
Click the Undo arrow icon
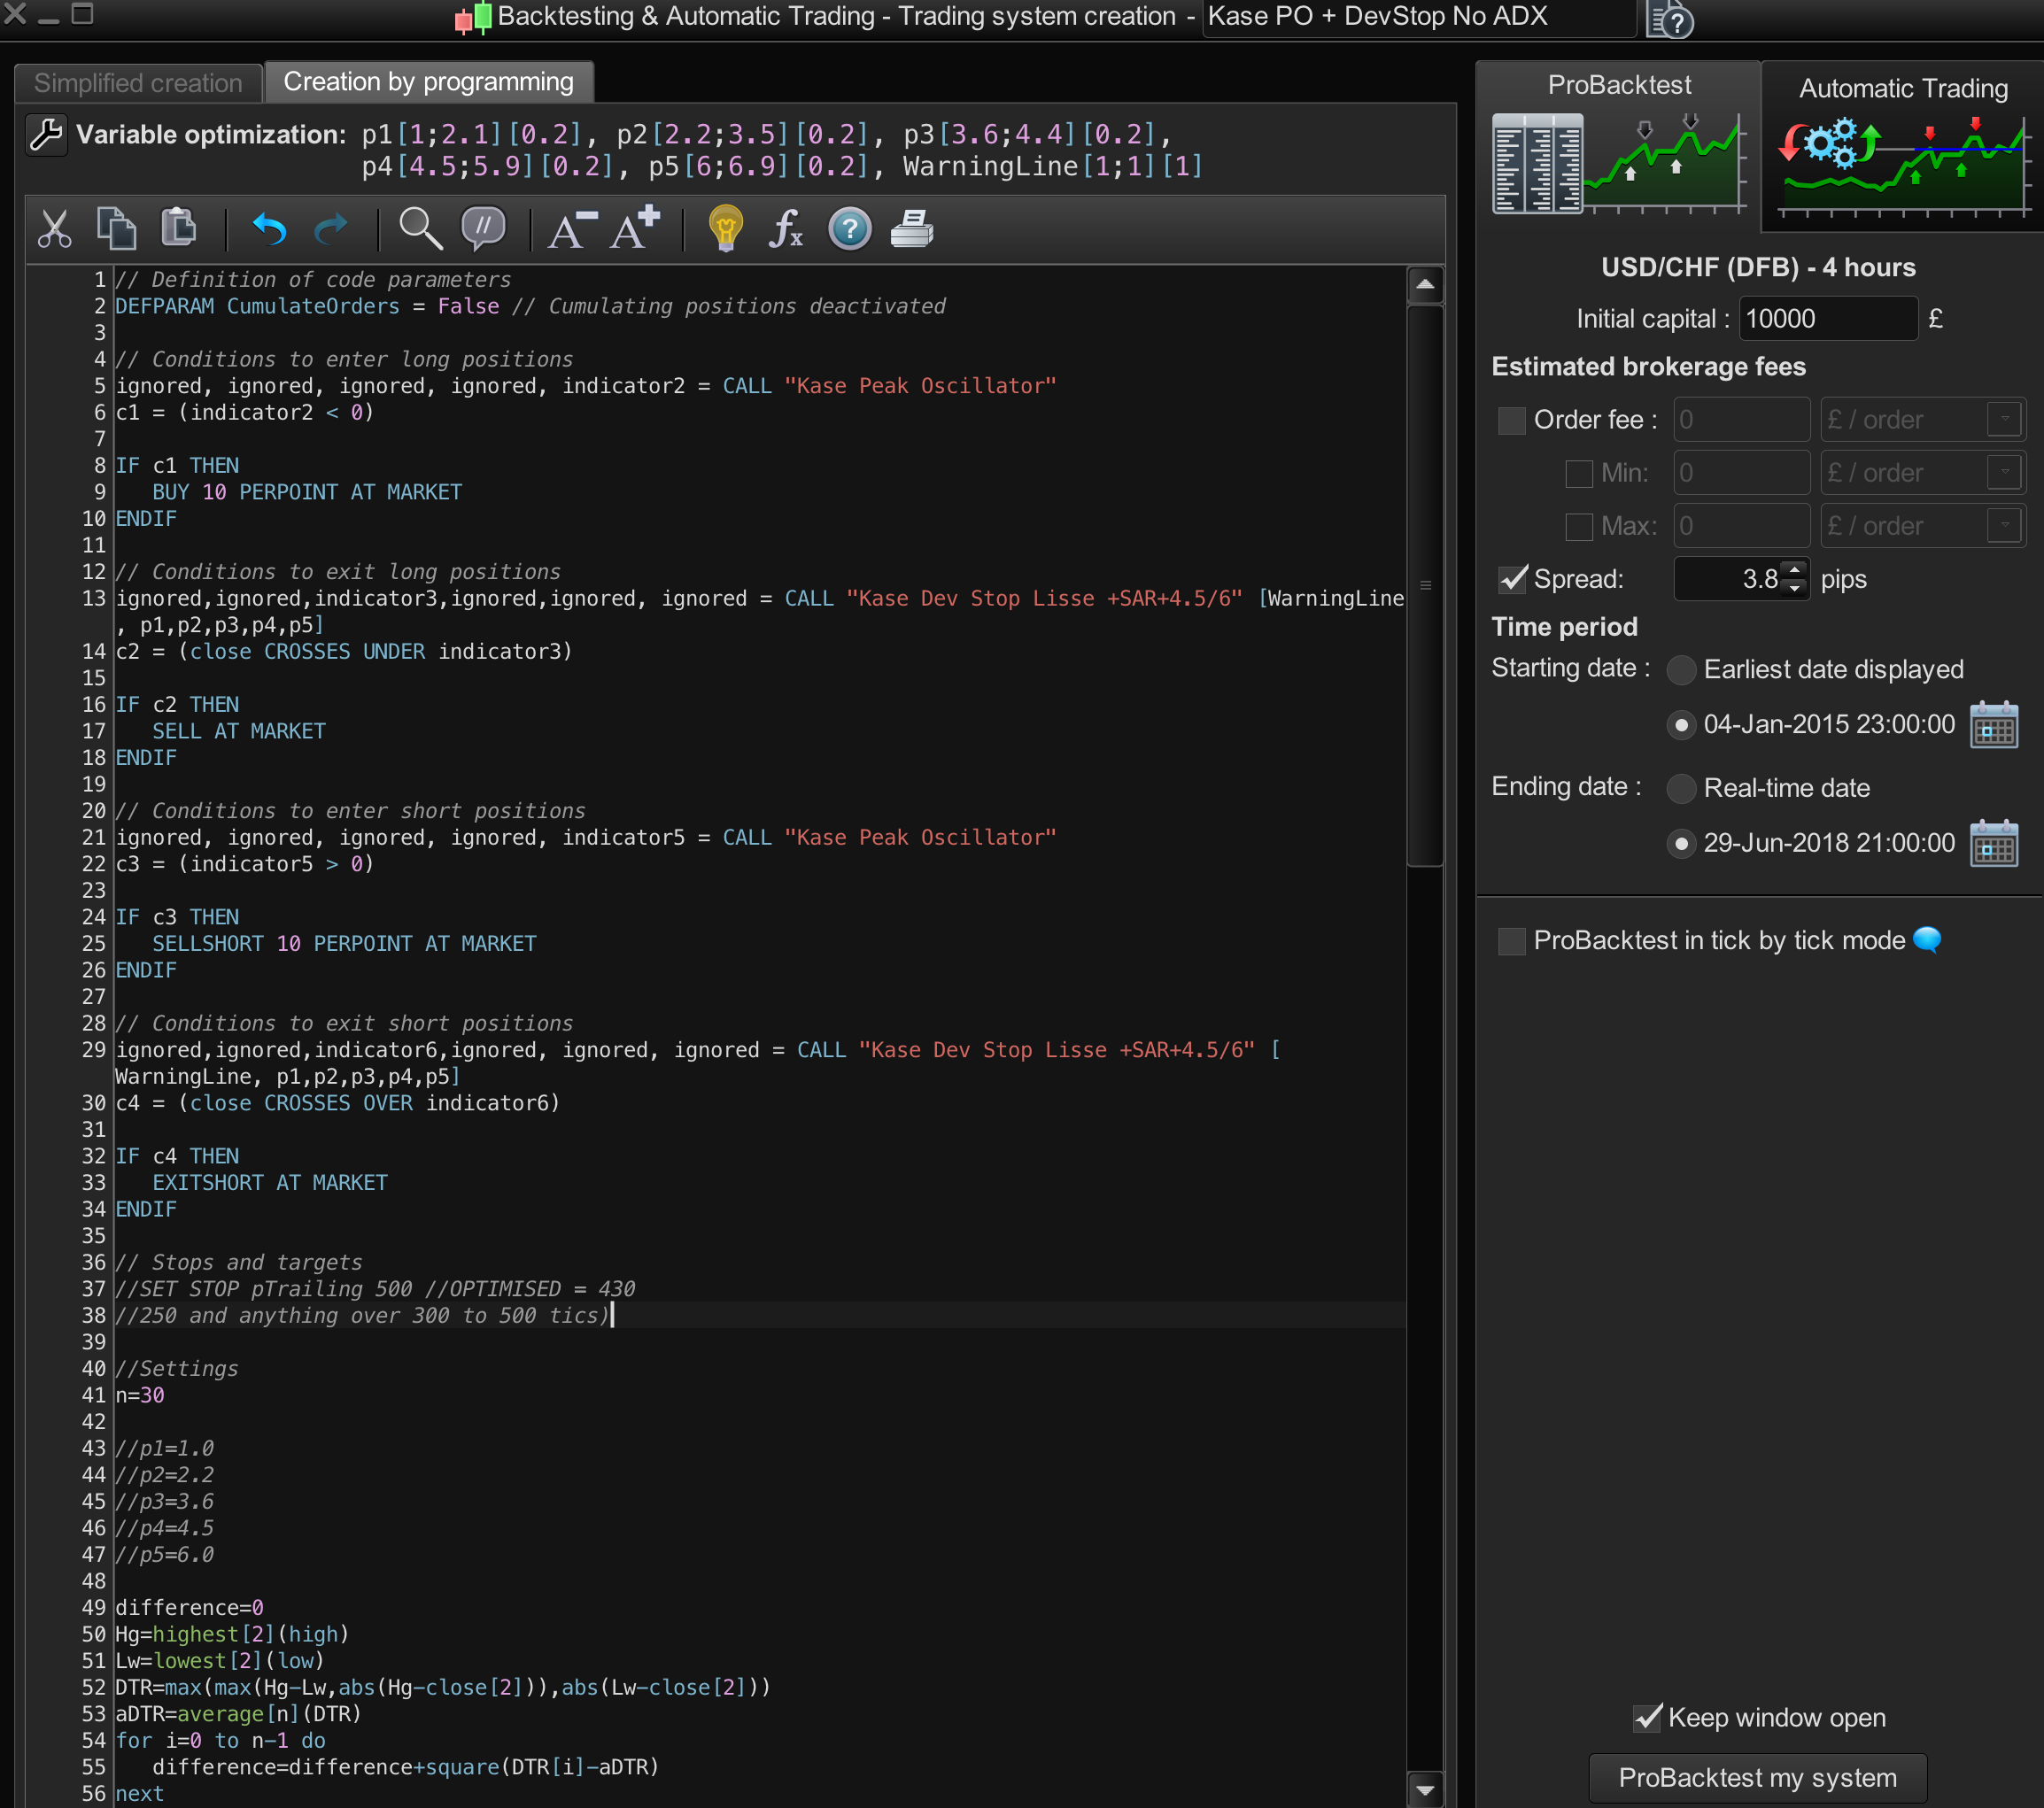tap(268, 230)
